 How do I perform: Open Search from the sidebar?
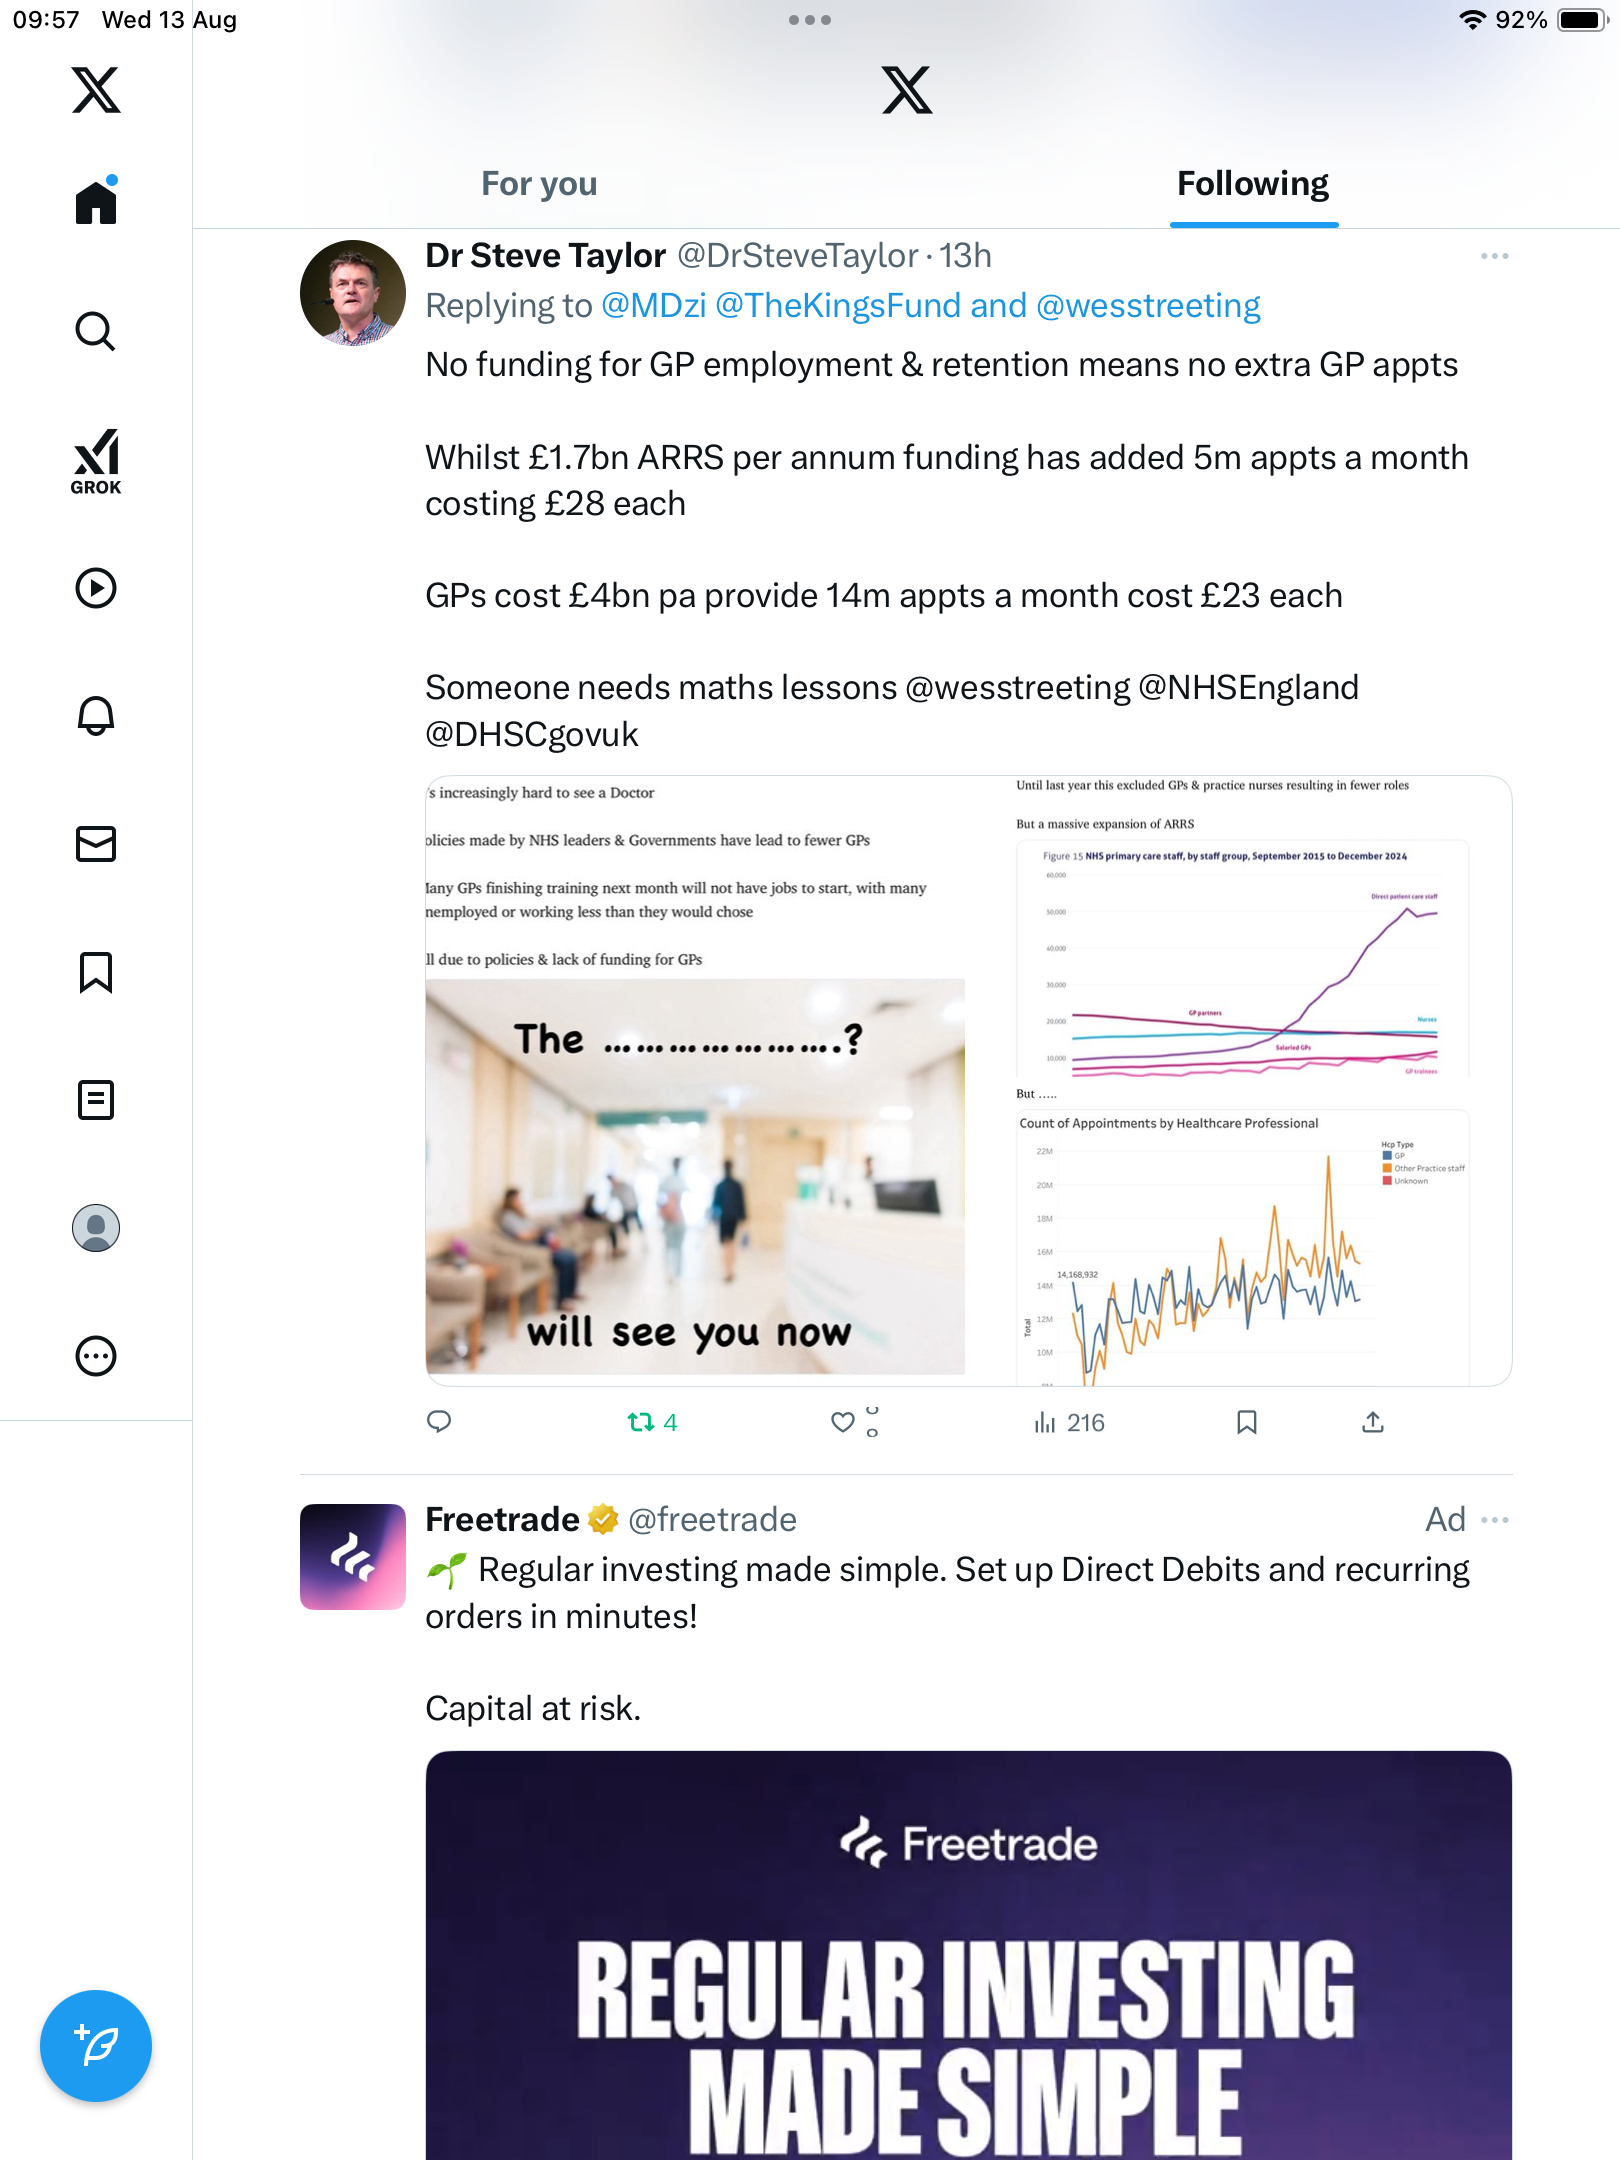[96, 331]
